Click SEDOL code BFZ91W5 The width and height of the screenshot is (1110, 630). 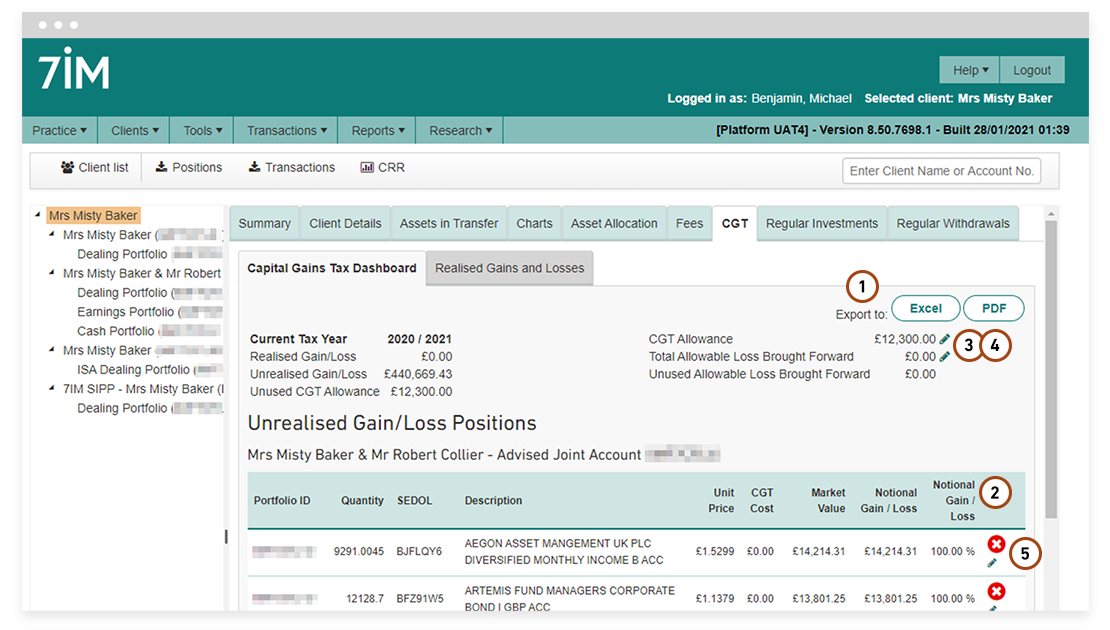click(420, 599)
